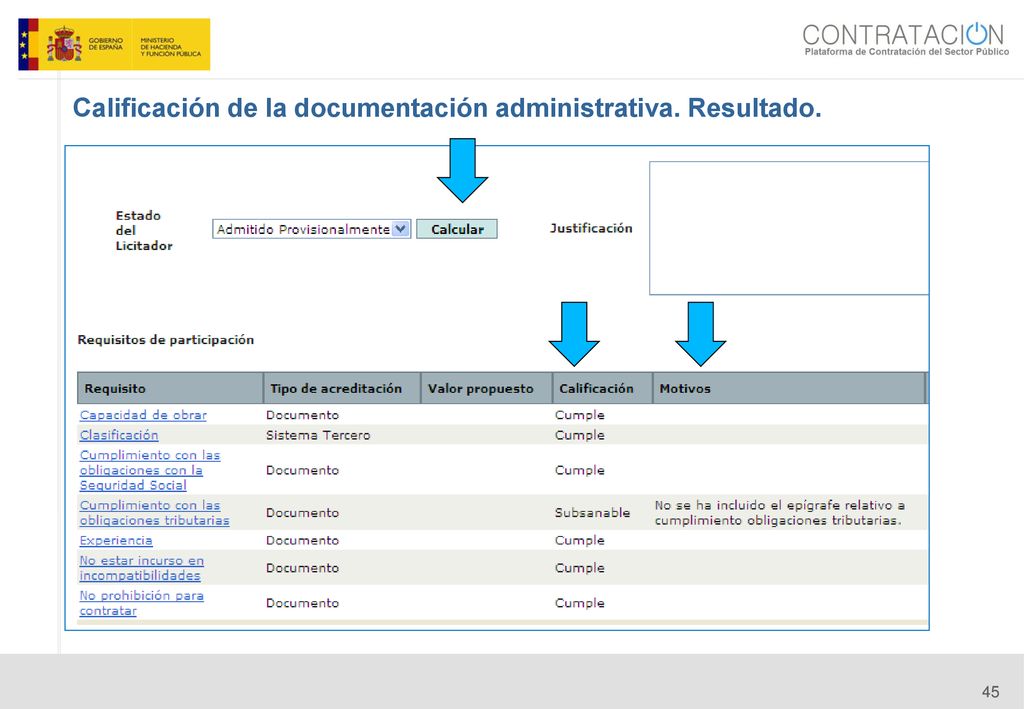Click the Contratación platform logo
The width and height of the screenshot is (1024, 709).
click(906, 39)
